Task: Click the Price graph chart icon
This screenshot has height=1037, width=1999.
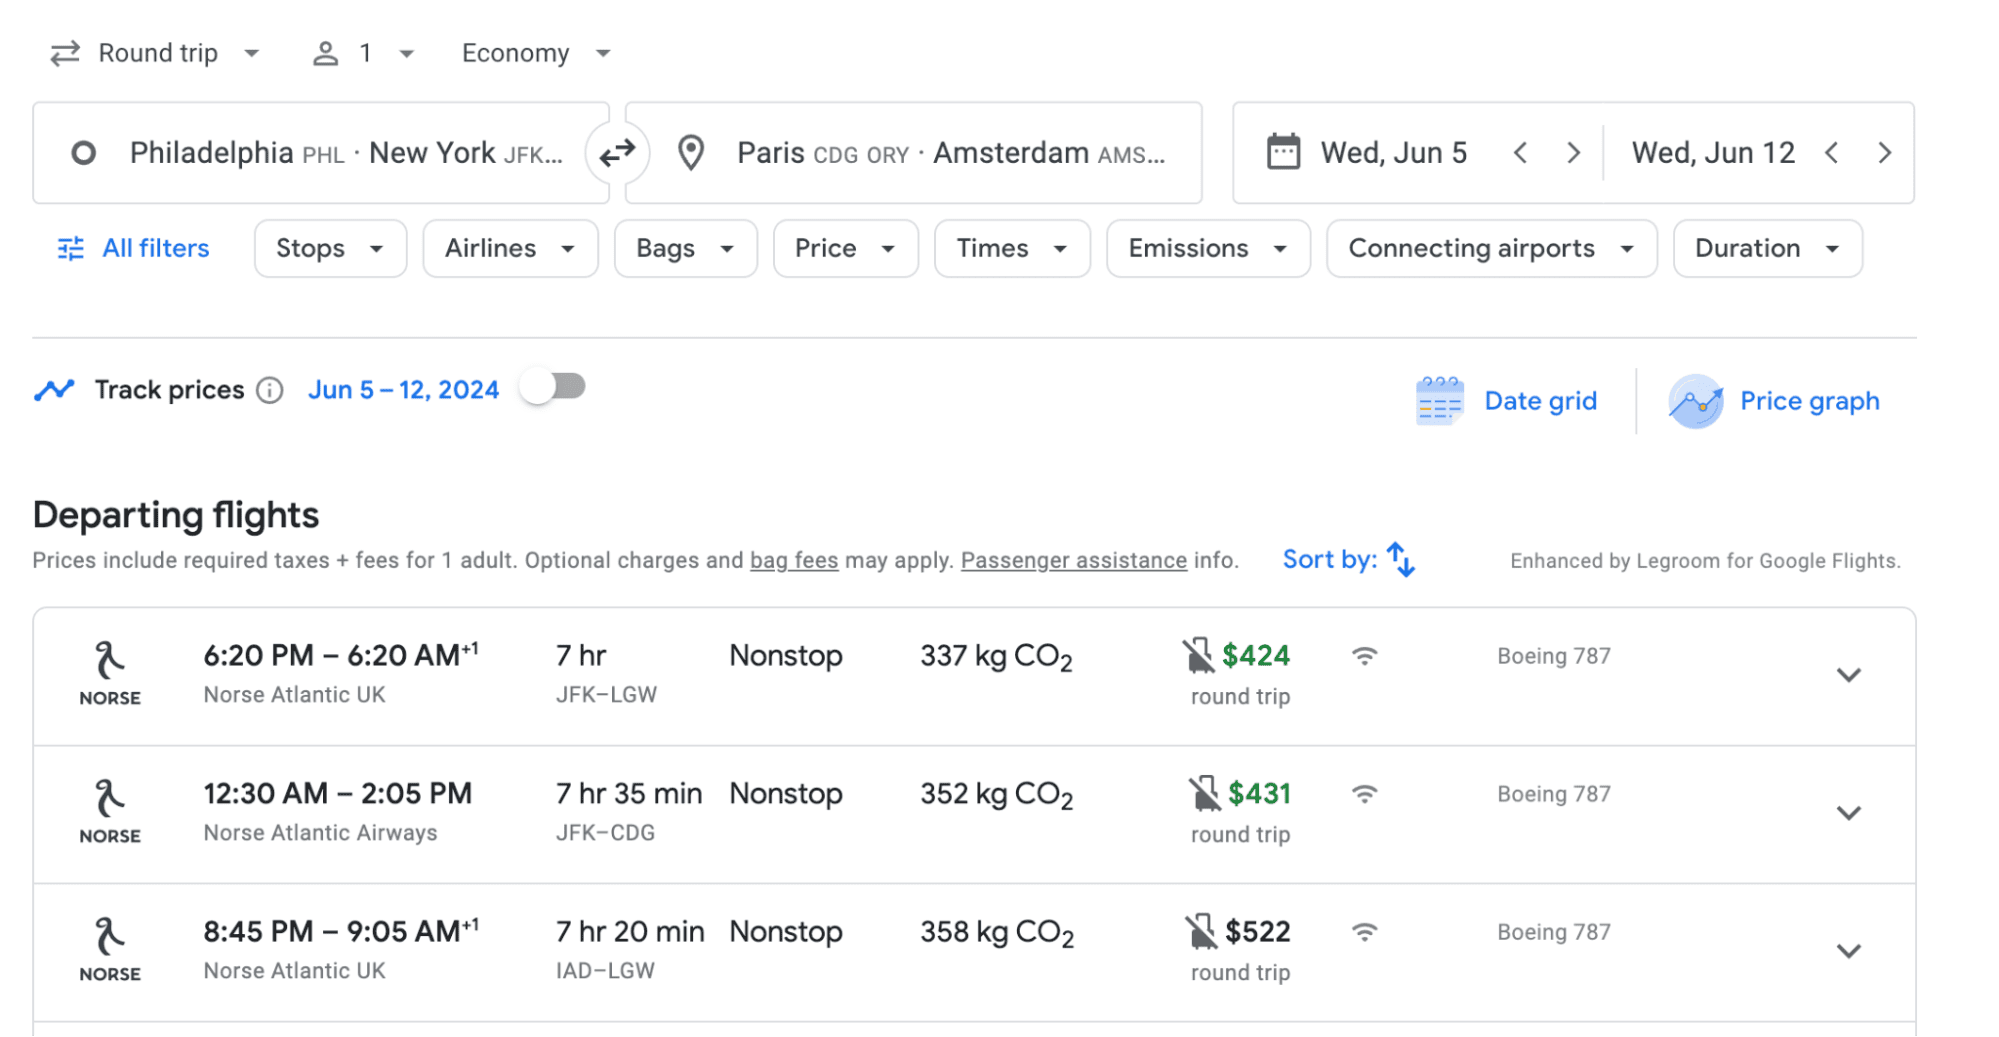Action: (x=1696, y=401)
